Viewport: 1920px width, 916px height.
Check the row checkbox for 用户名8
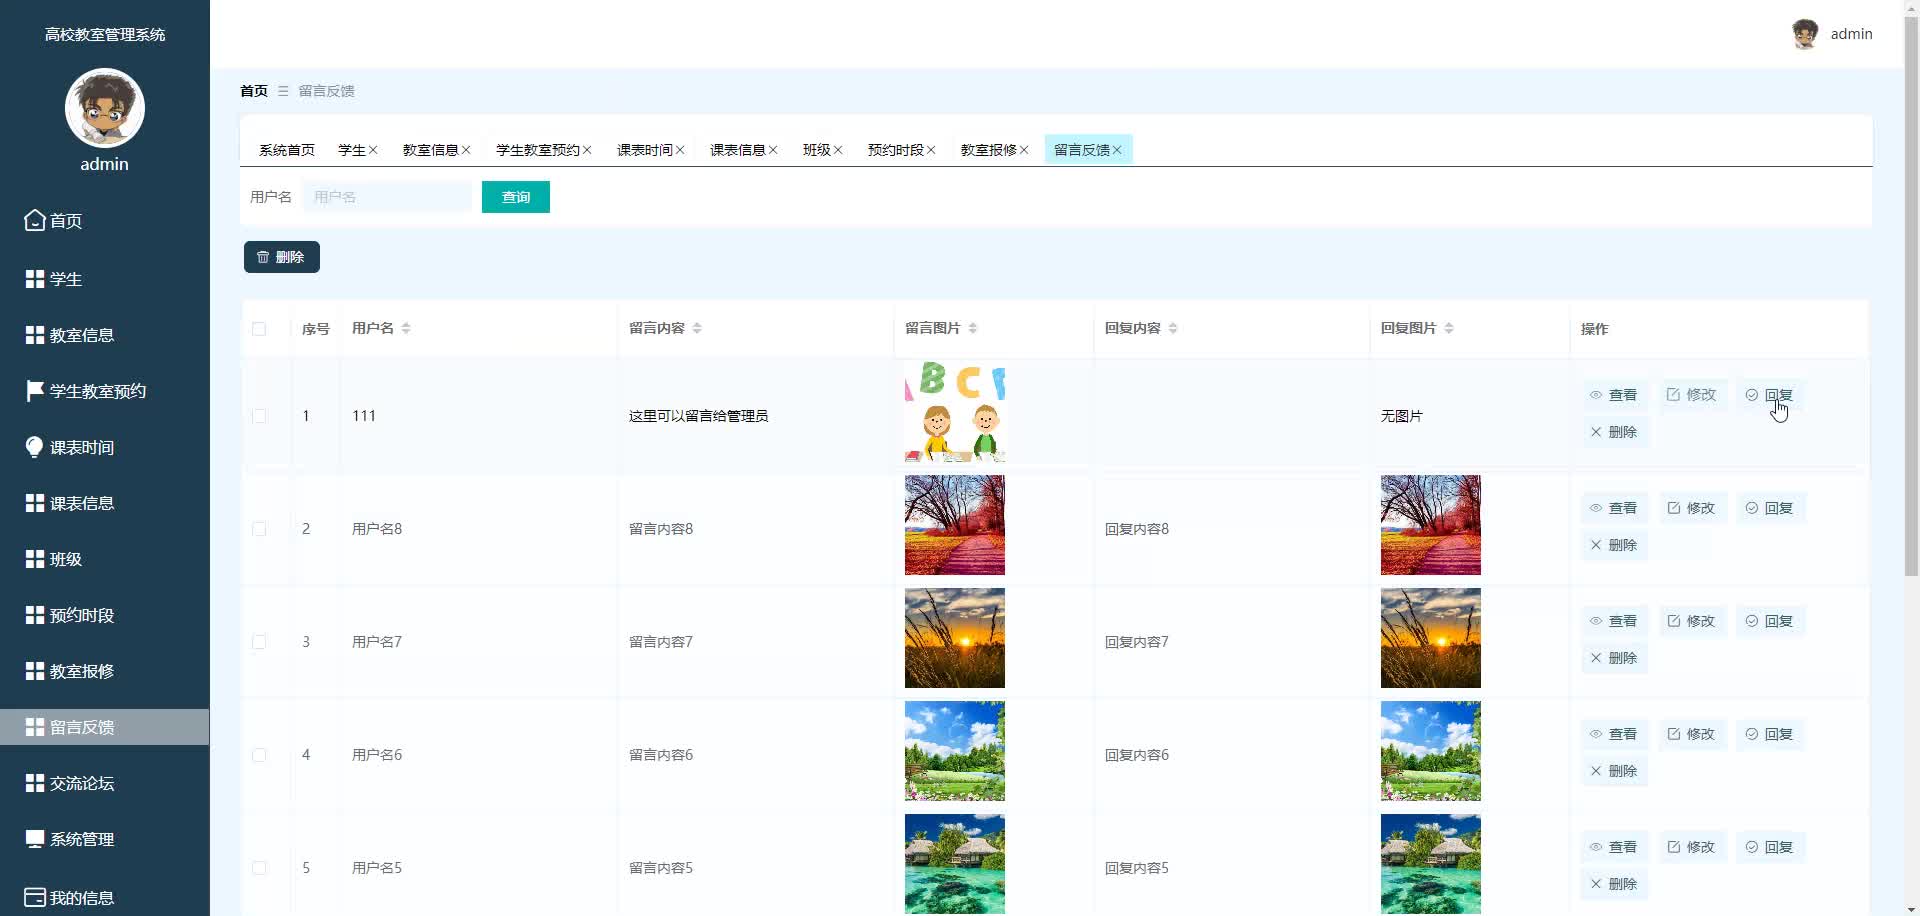coord(259,529)
